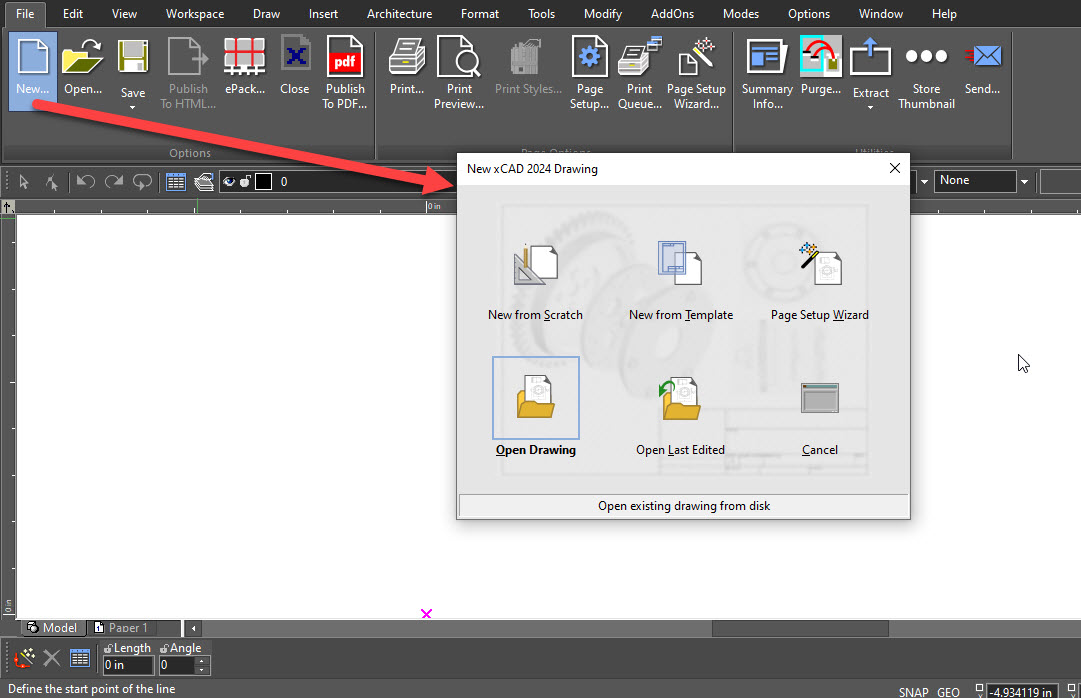Viewport: 1081px width, 698px height.
Task: Click the scroll-left arrow beside Paper 1
Action: click(x=194, y=628)
